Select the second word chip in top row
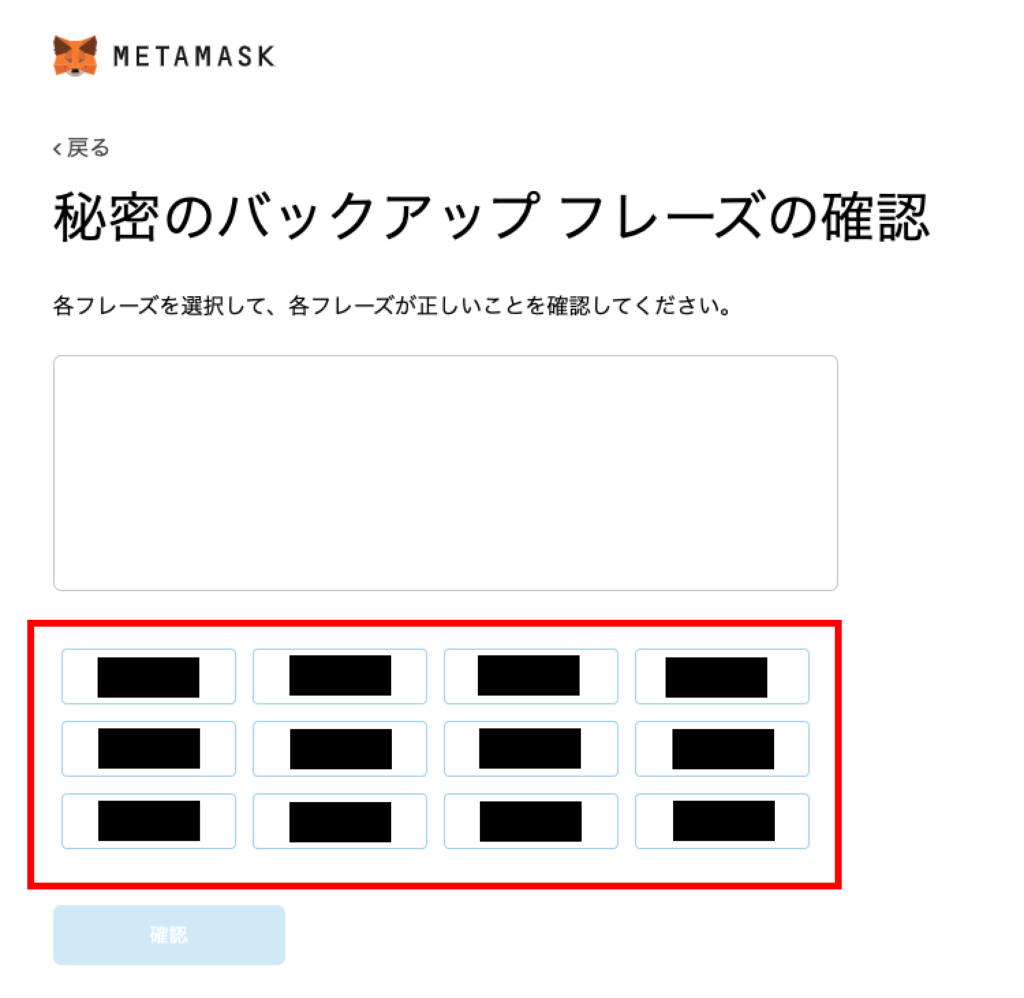1024x998 pixels. pos(340,677)
